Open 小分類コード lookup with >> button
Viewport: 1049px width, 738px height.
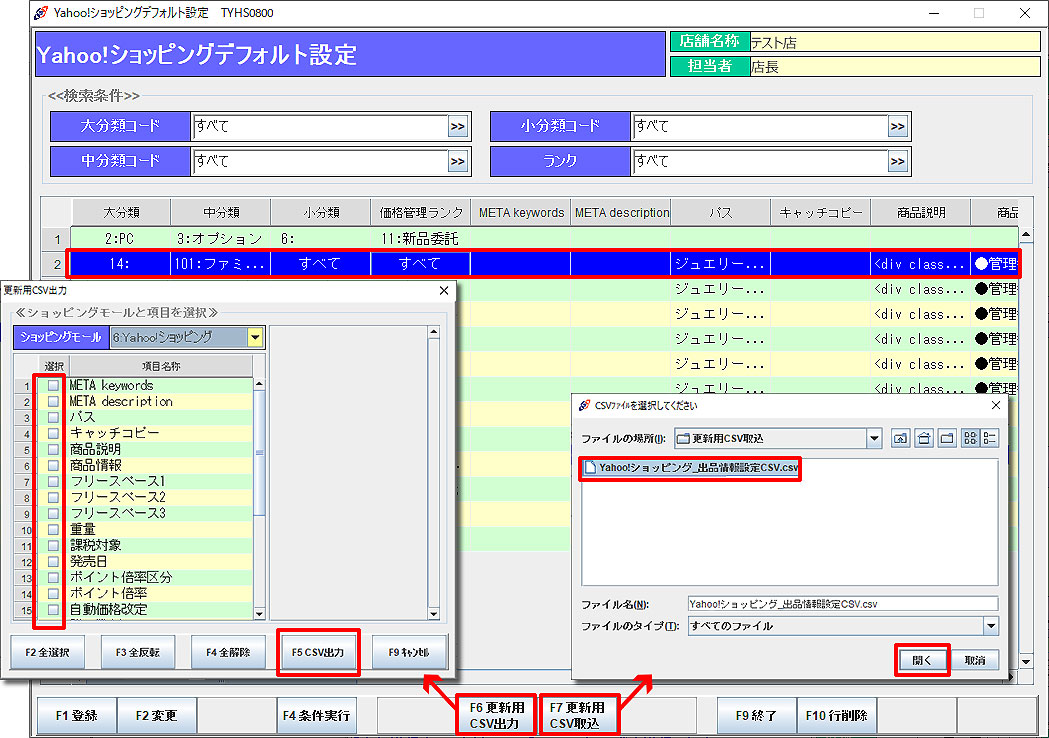pos(897,127)
